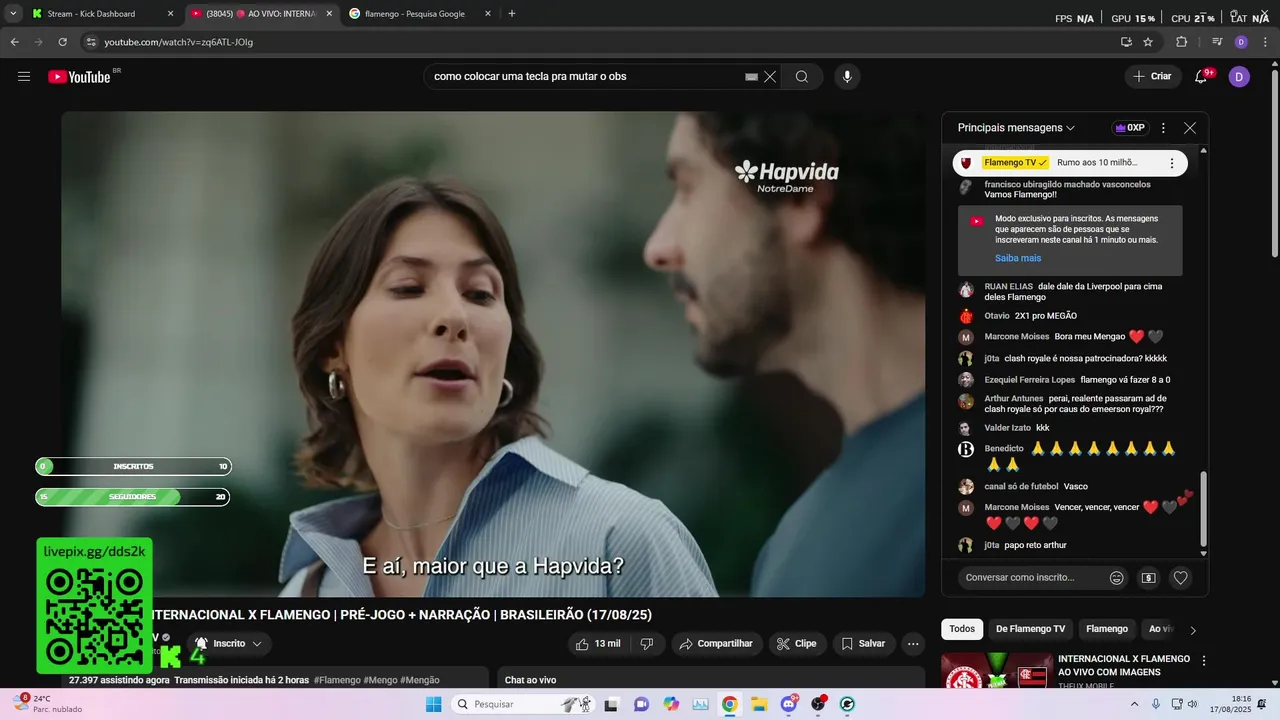The image size is (1280, 720).
Task: Open the 0XP channel points badge
Action: tap(1129, 128)
